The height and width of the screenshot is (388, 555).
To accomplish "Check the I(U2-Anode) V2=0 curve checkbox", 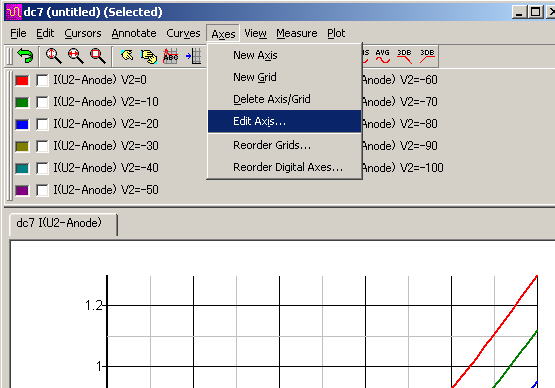I will click(42, 80).
